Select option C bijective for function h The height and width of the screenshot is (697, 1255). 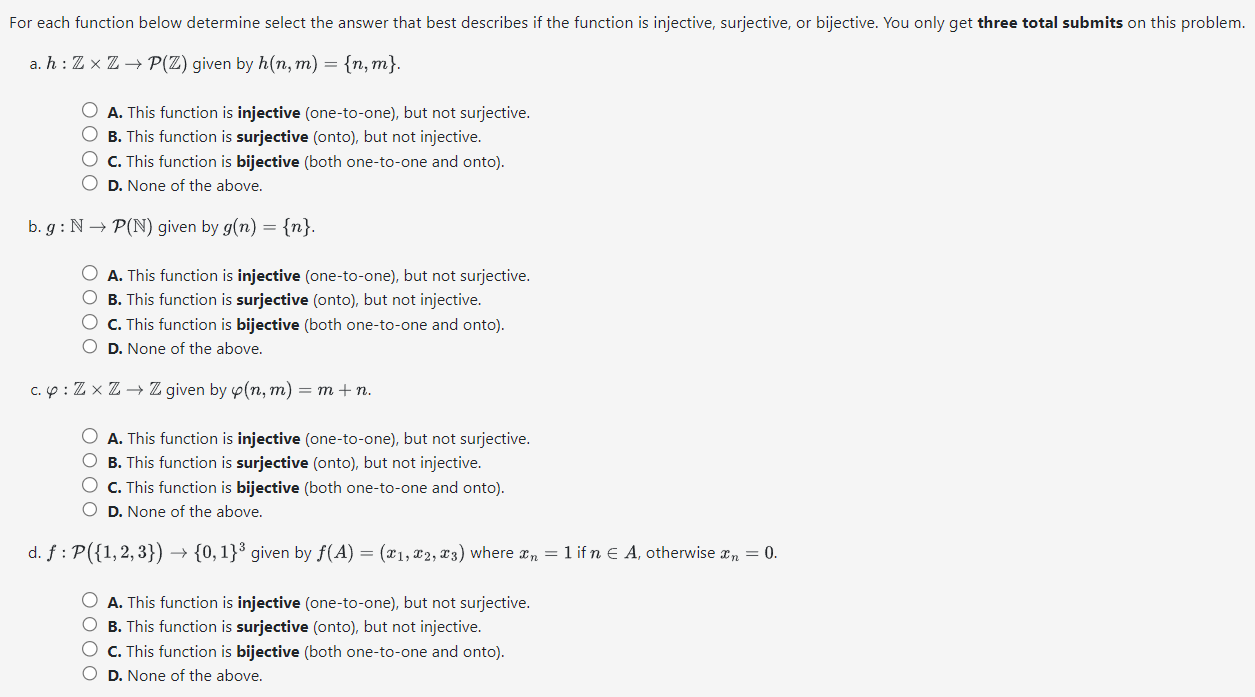coord(89,158)
